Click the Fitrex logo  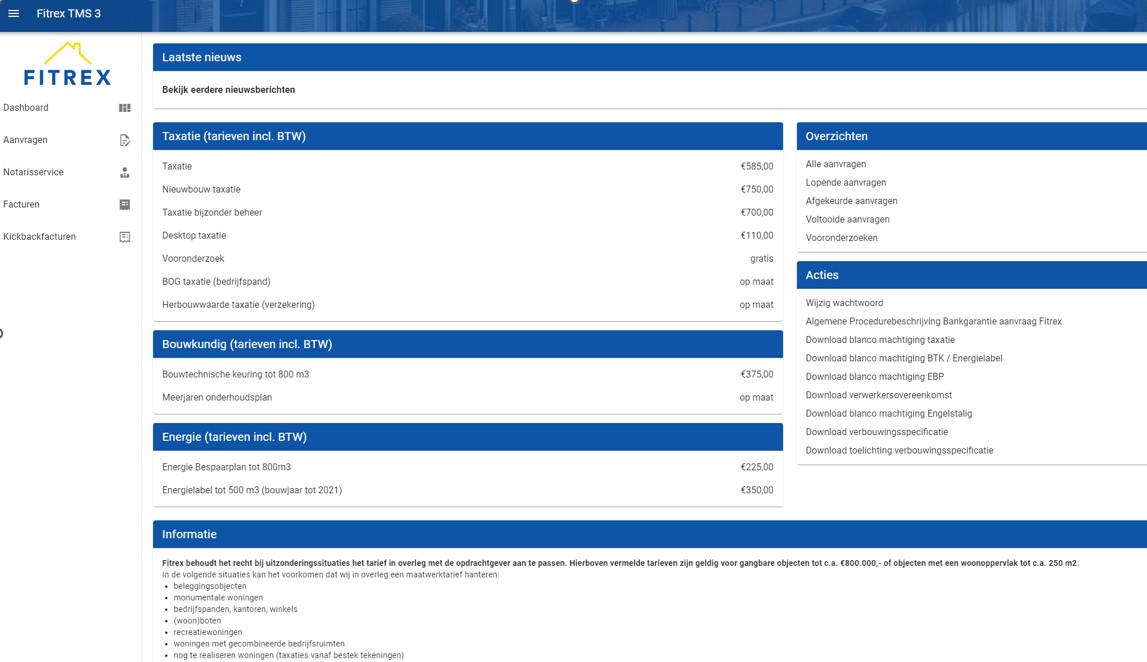point(68,64)
